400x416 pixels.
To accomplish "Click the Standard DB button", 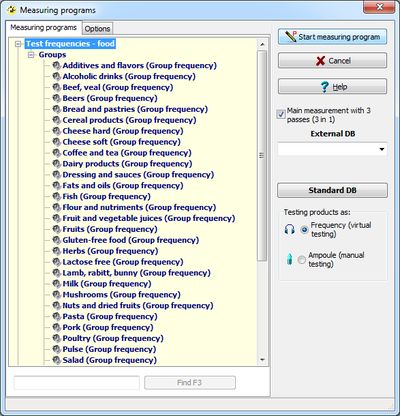I will coord(332,190).
